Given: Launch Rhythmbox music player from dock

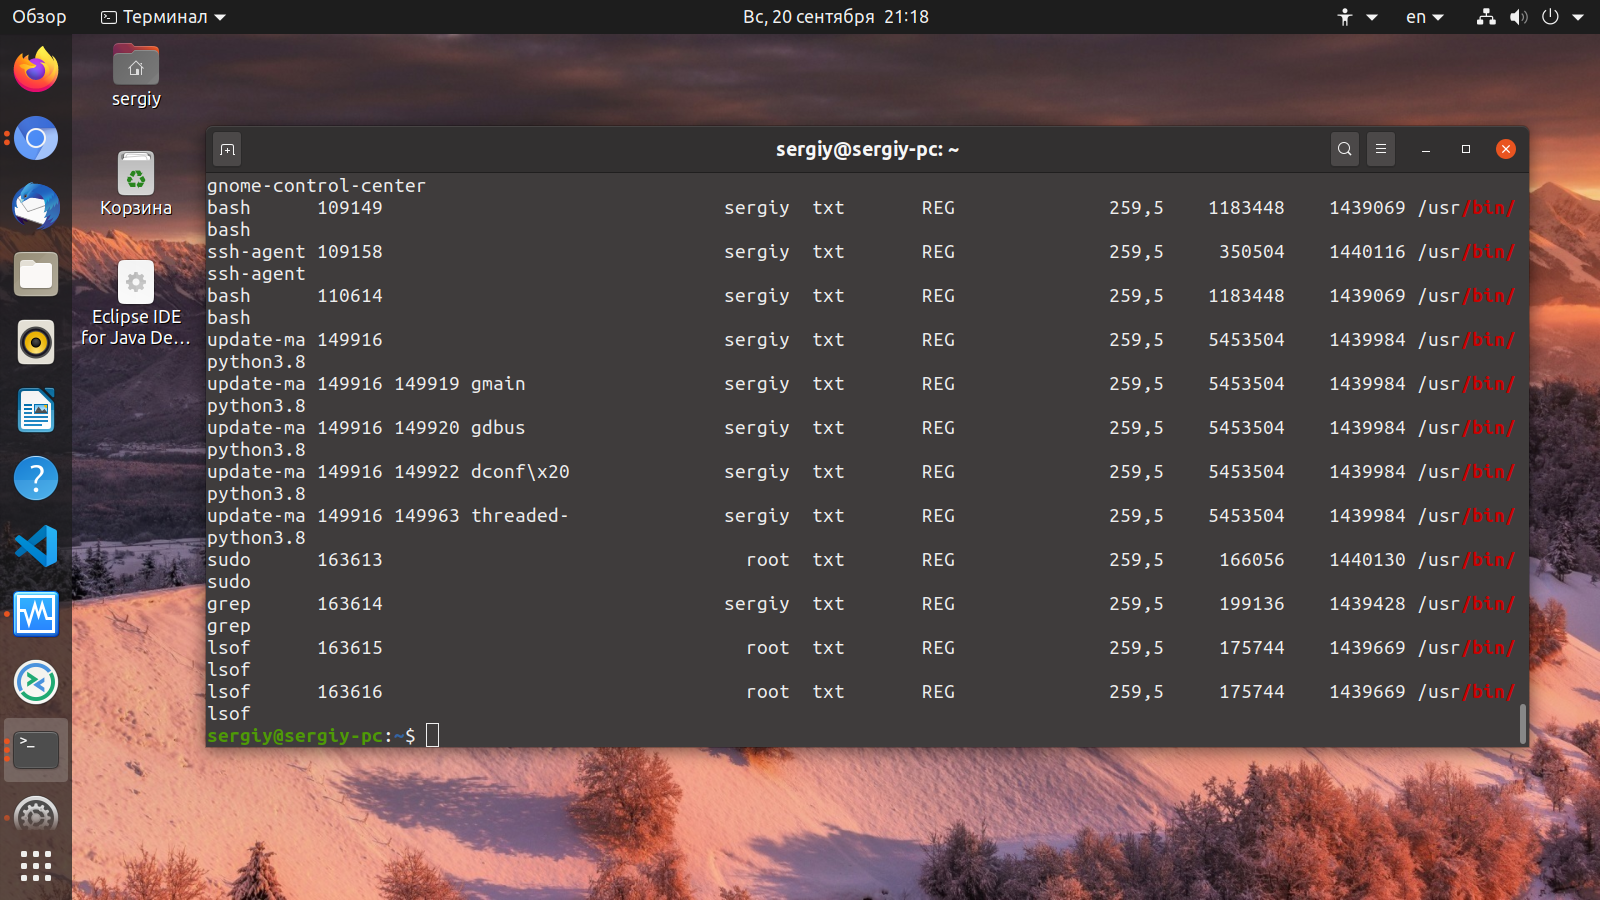Looking at the screenshot, I should 36,342.
